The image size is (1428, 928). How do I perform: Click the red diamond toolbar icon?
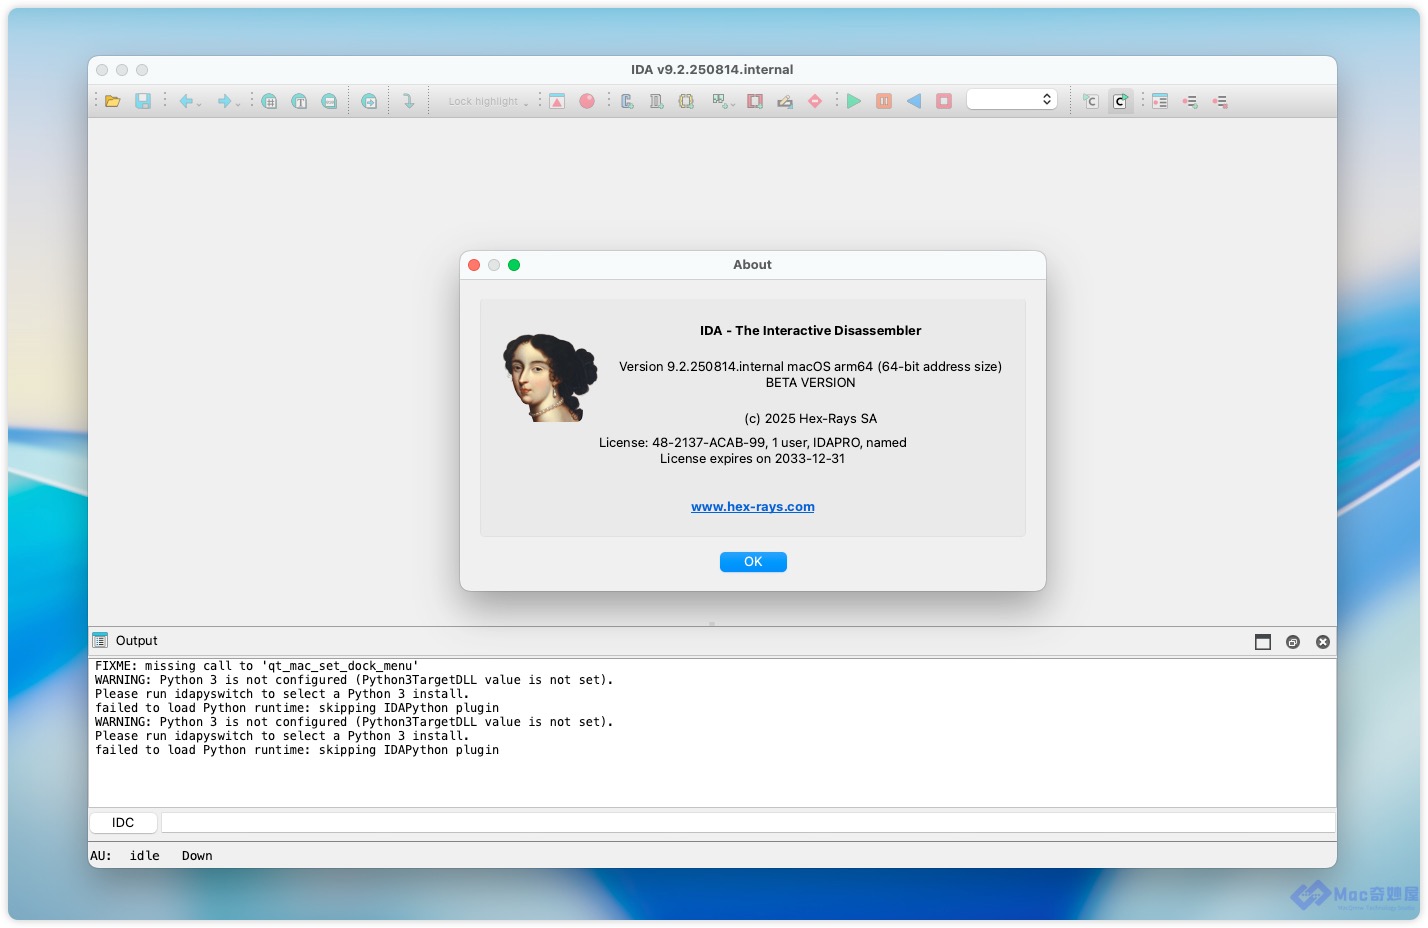[815, 101]
